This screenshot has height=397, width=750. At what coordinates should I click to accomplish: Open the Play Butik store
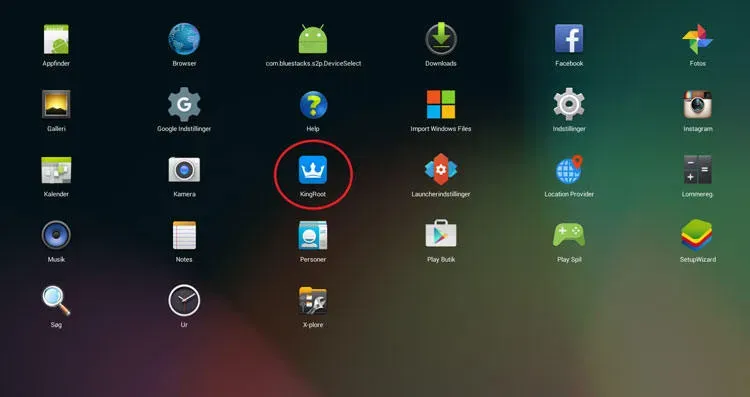441,234
